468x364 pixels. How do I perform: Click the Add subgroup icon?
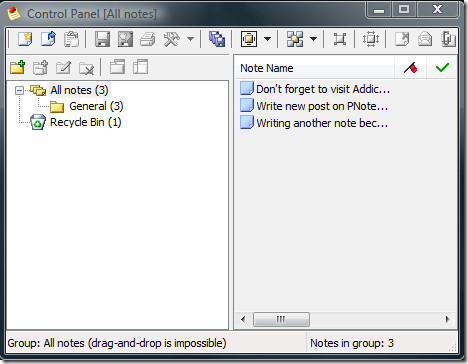(40, 67)
